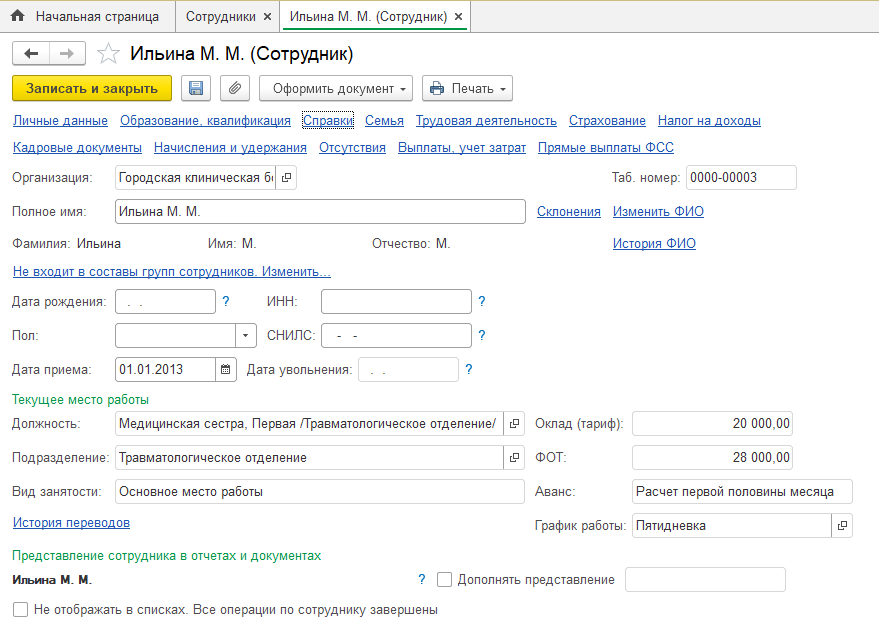Image resolution: width=879 pixels, height=637 pixels.
Task: Show help for Дата рождения
Action: 226,302
